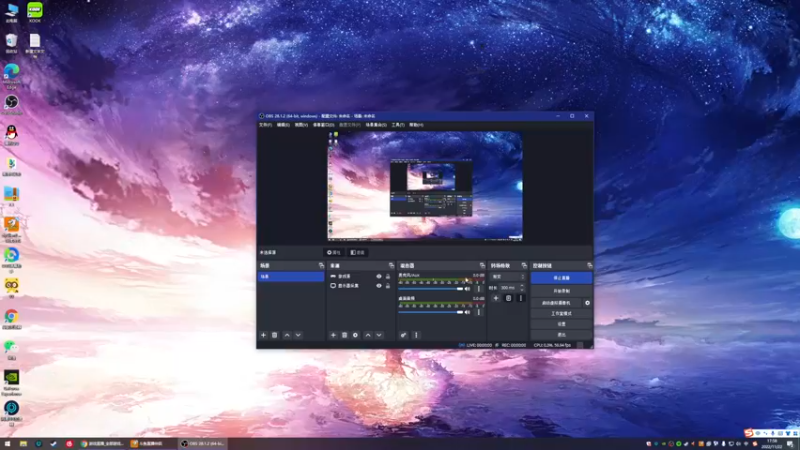Viewport: 800px width, 450px height.
Task: Open transition properties dots button
Action: click(520, 298)
